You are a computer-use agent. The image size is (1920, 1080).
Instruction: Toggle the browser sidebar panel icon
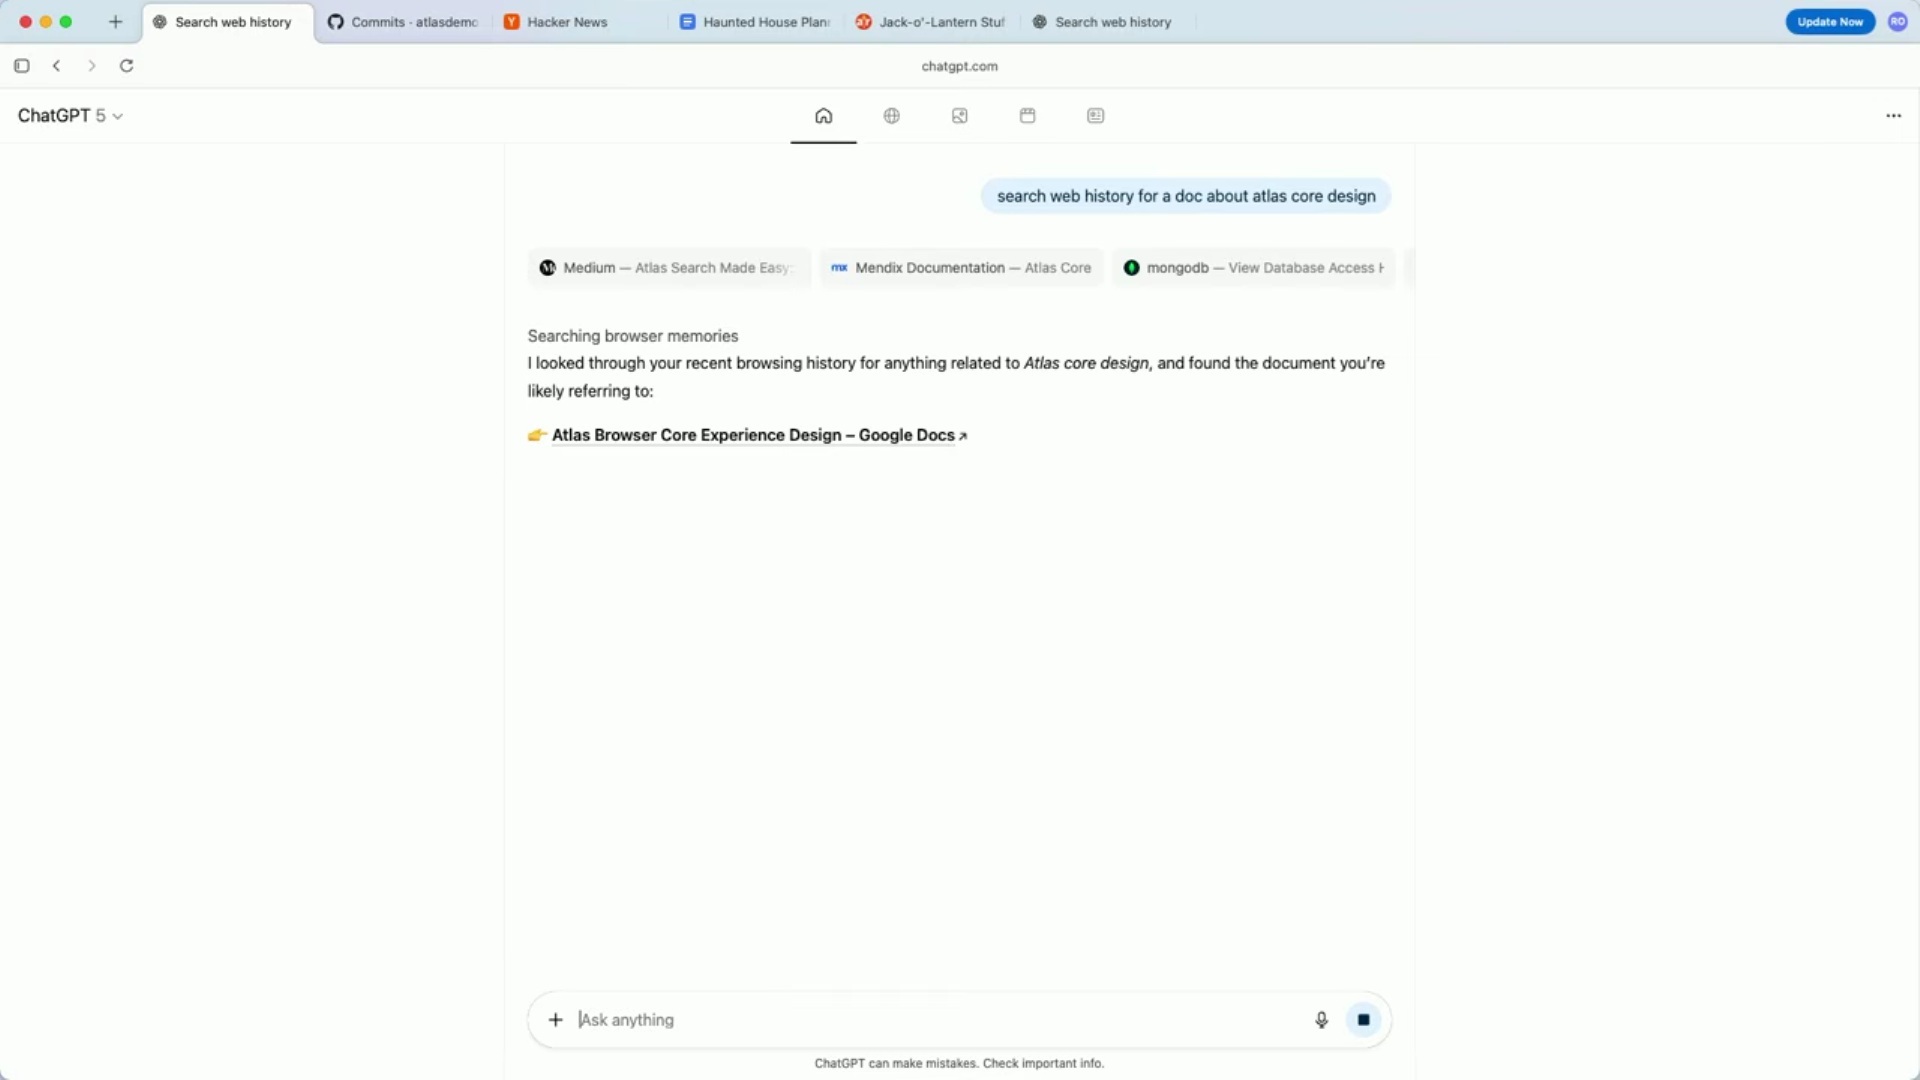click(x=22, y=66)
